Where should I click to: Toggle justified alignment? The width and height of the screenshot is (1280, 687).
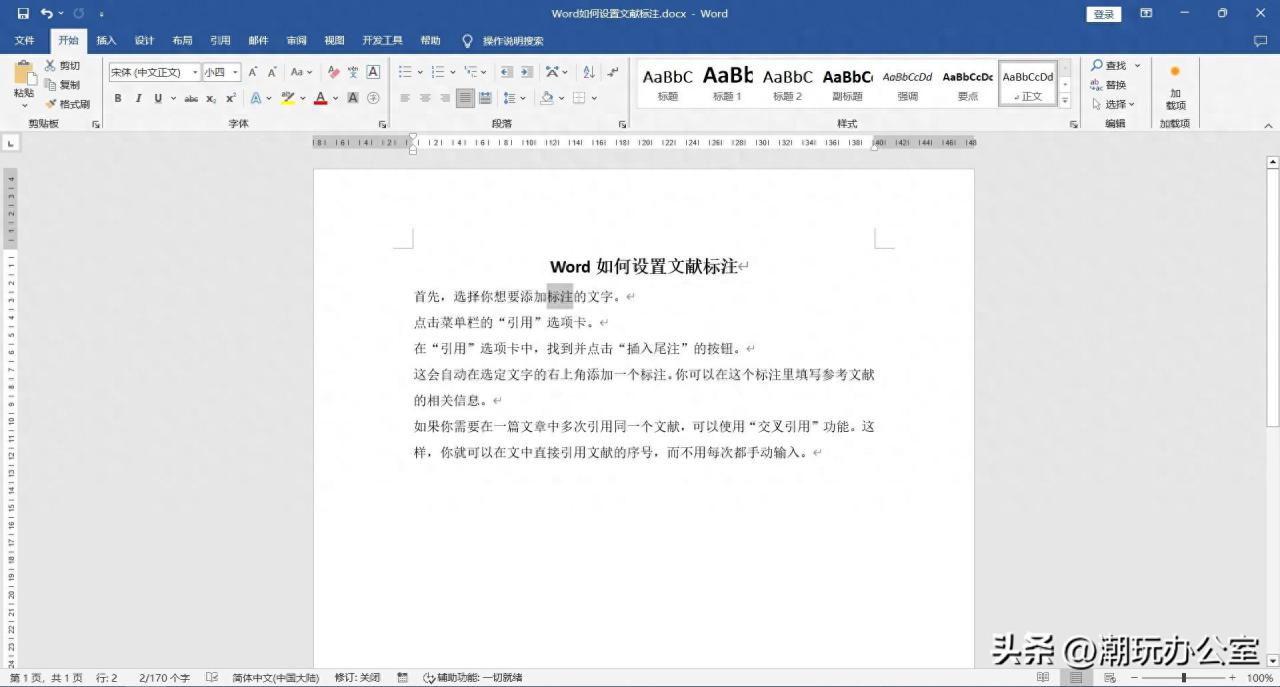coord(465,98)
